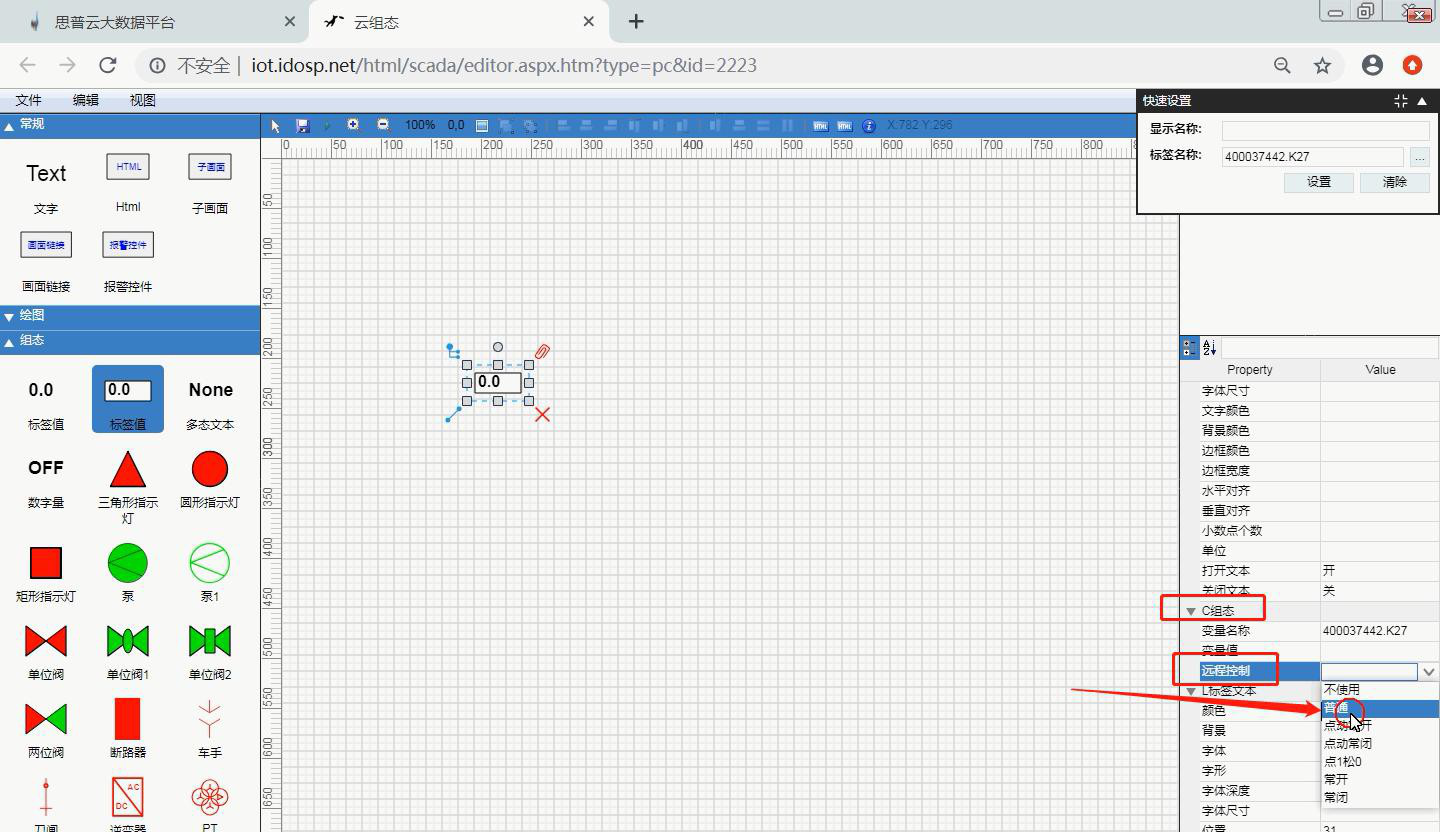1440x832 pixels.
Task: Collapse the 快速设置 panel with arrow
Action: pyautogui.click(x=1422, y=101)
